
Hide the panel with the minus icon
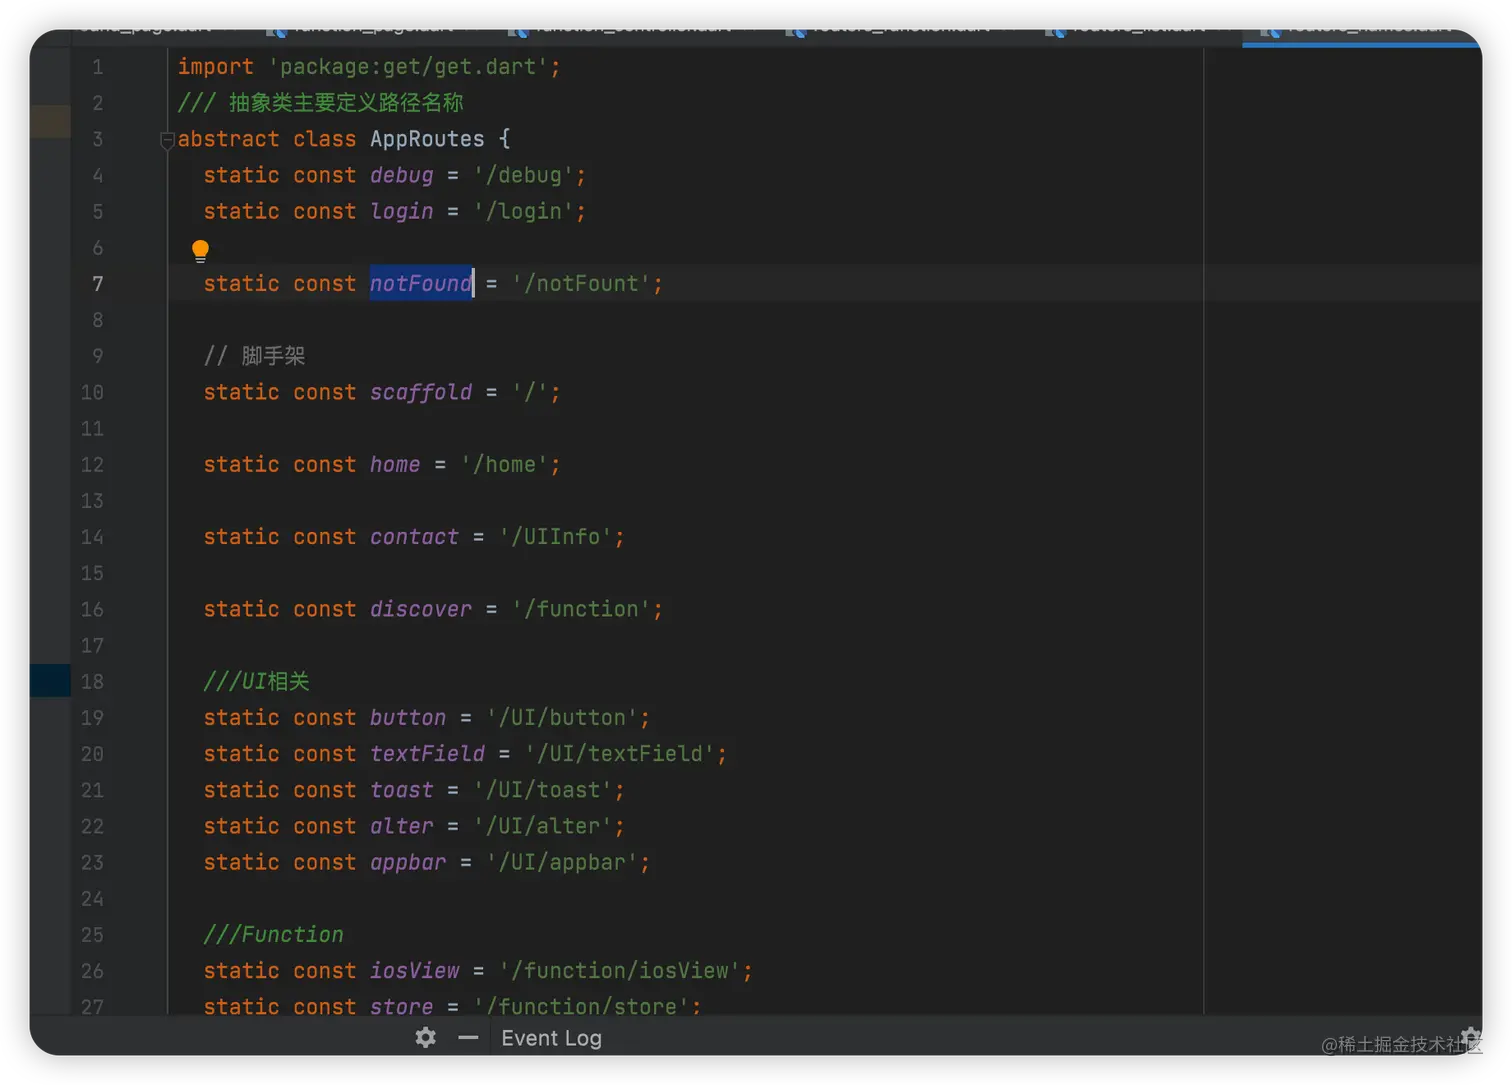point(468,1038)
